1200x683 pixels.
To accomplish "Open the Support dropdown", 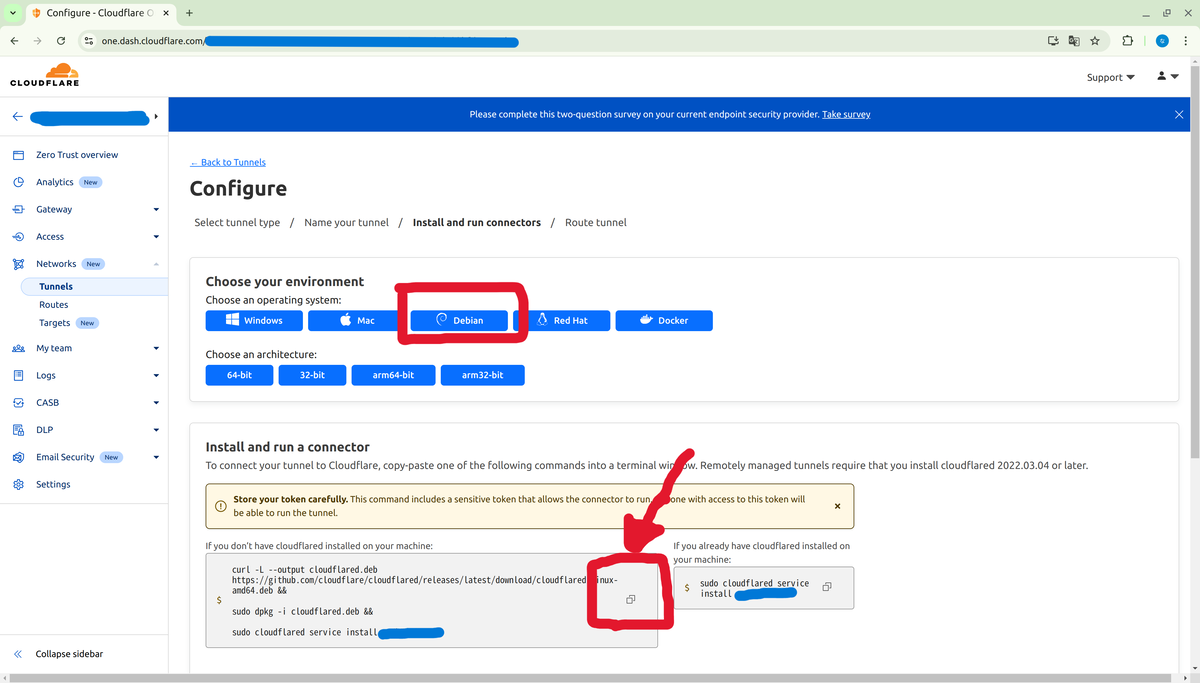I will tap(1110, 77).
